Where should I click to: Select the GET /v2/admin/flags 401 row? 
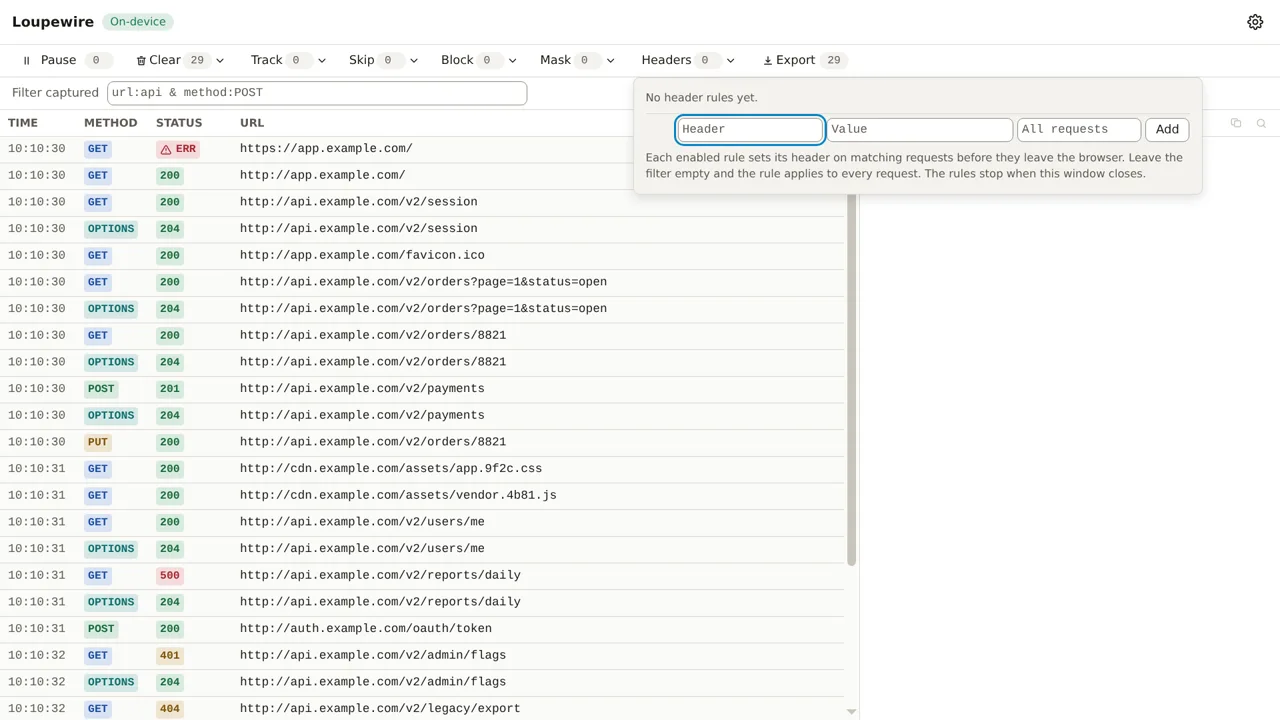click(x=422, y=656)
